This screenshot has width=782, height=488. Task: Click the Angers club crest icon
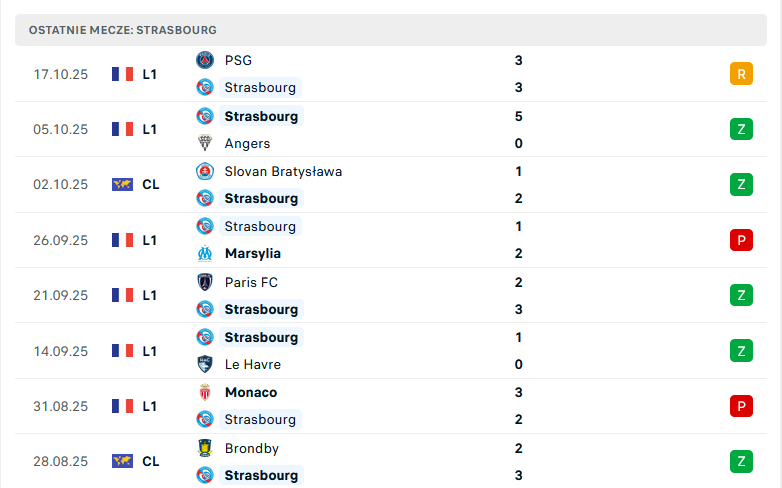click(x=205, y=143)
